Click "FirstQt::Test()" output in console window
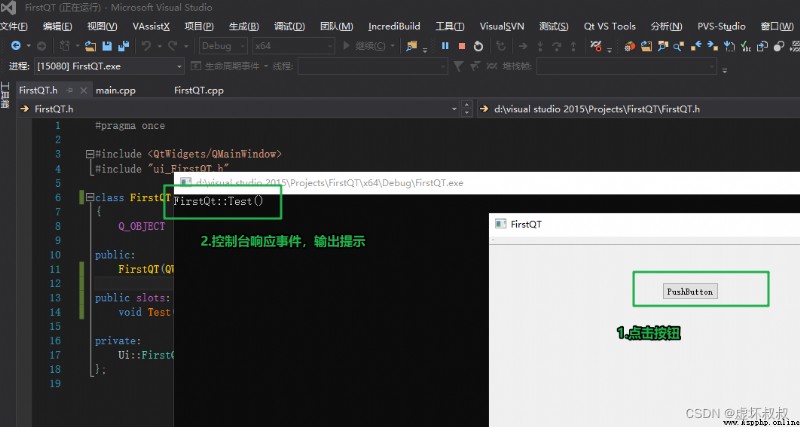 click(x=218, y=201)
